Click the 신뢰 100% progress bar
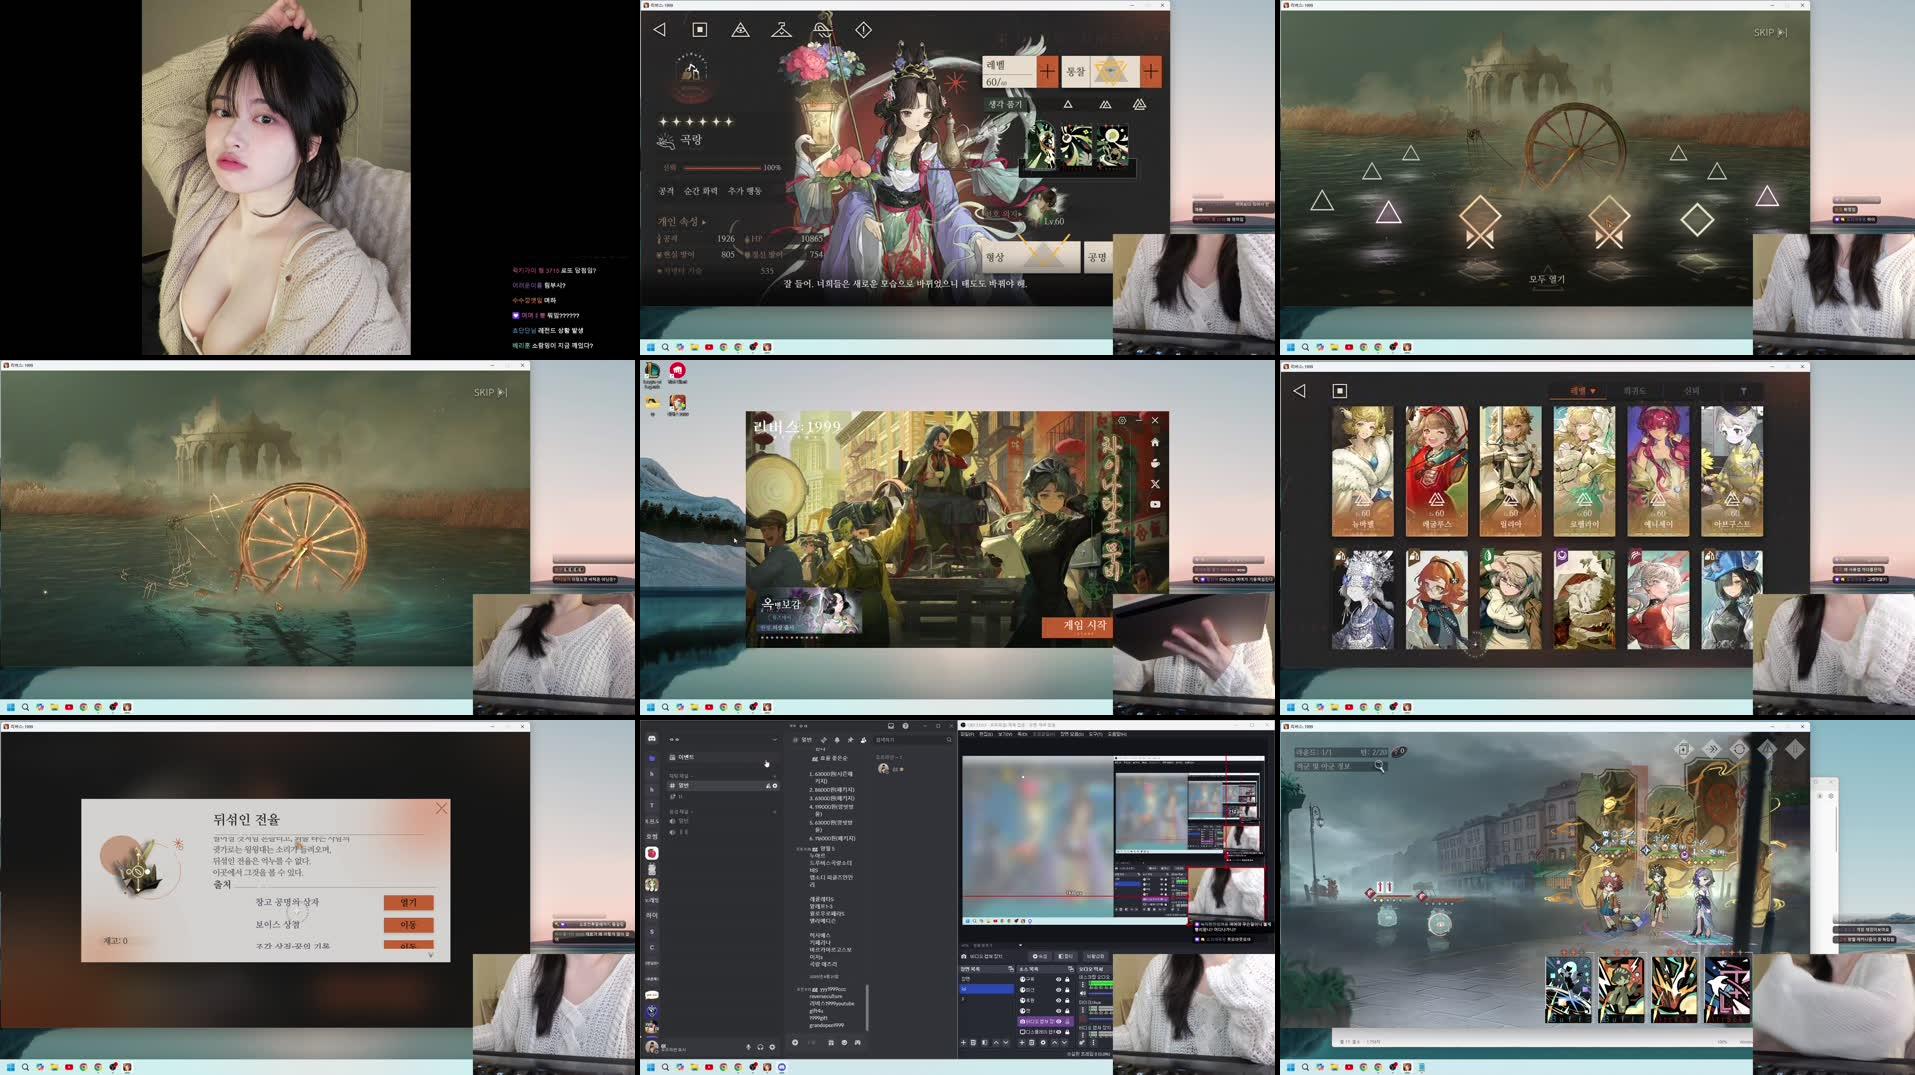The image size is (1915, 1075). click(x=722, y=167)
